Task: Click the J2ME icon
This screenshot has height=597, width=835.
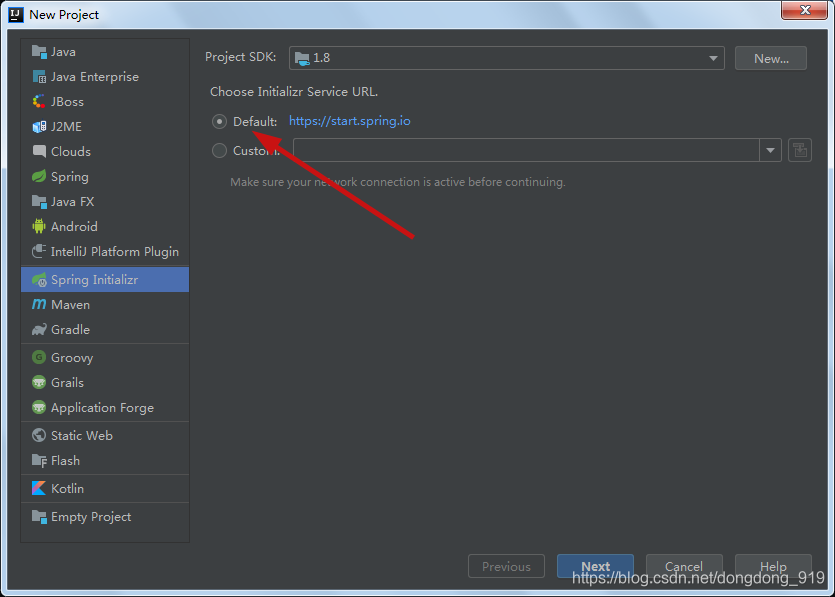Action: pos(39,126)
